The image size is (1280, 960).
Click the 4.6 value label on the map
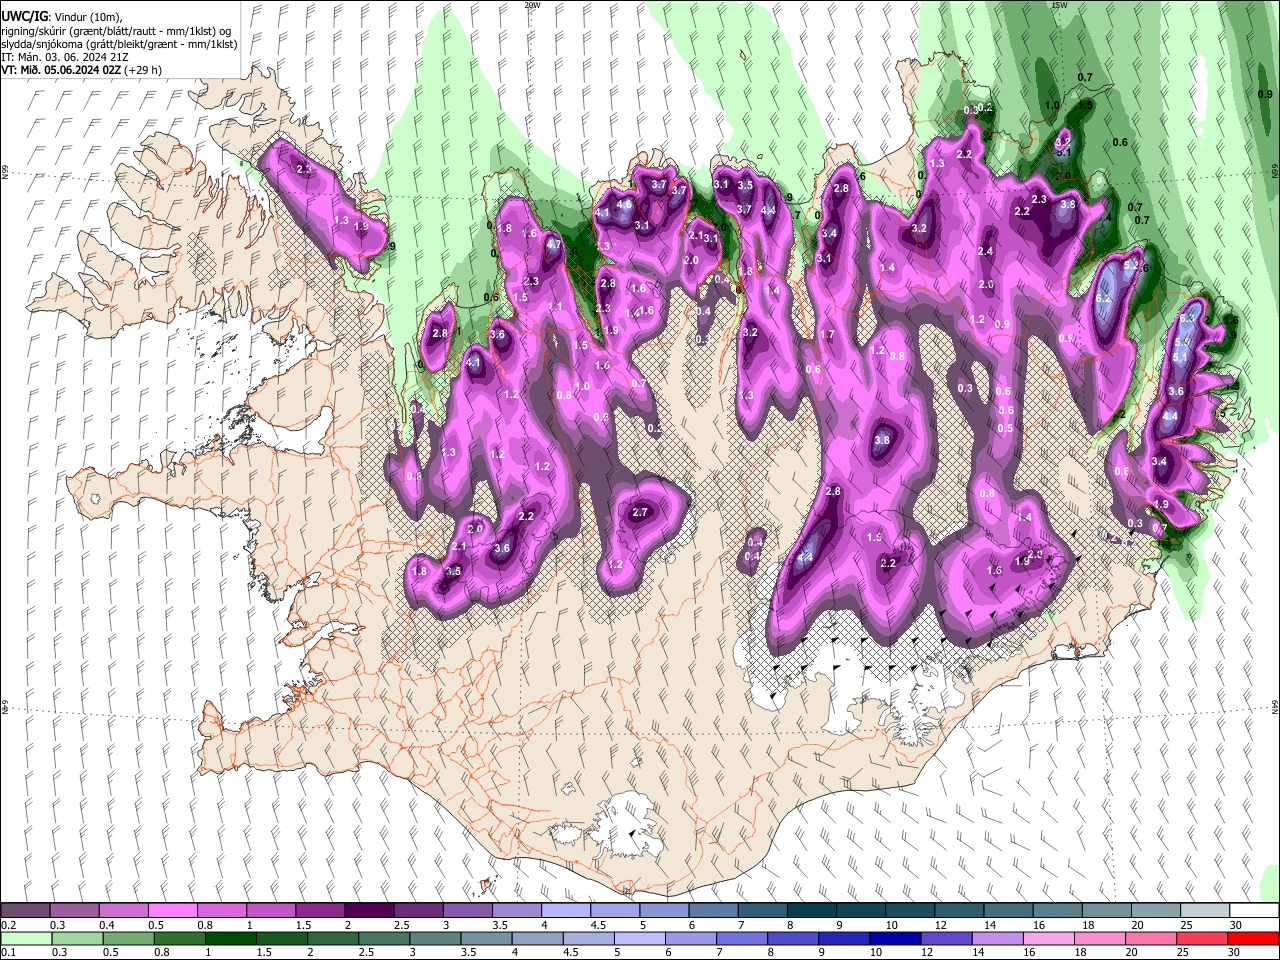624,204
